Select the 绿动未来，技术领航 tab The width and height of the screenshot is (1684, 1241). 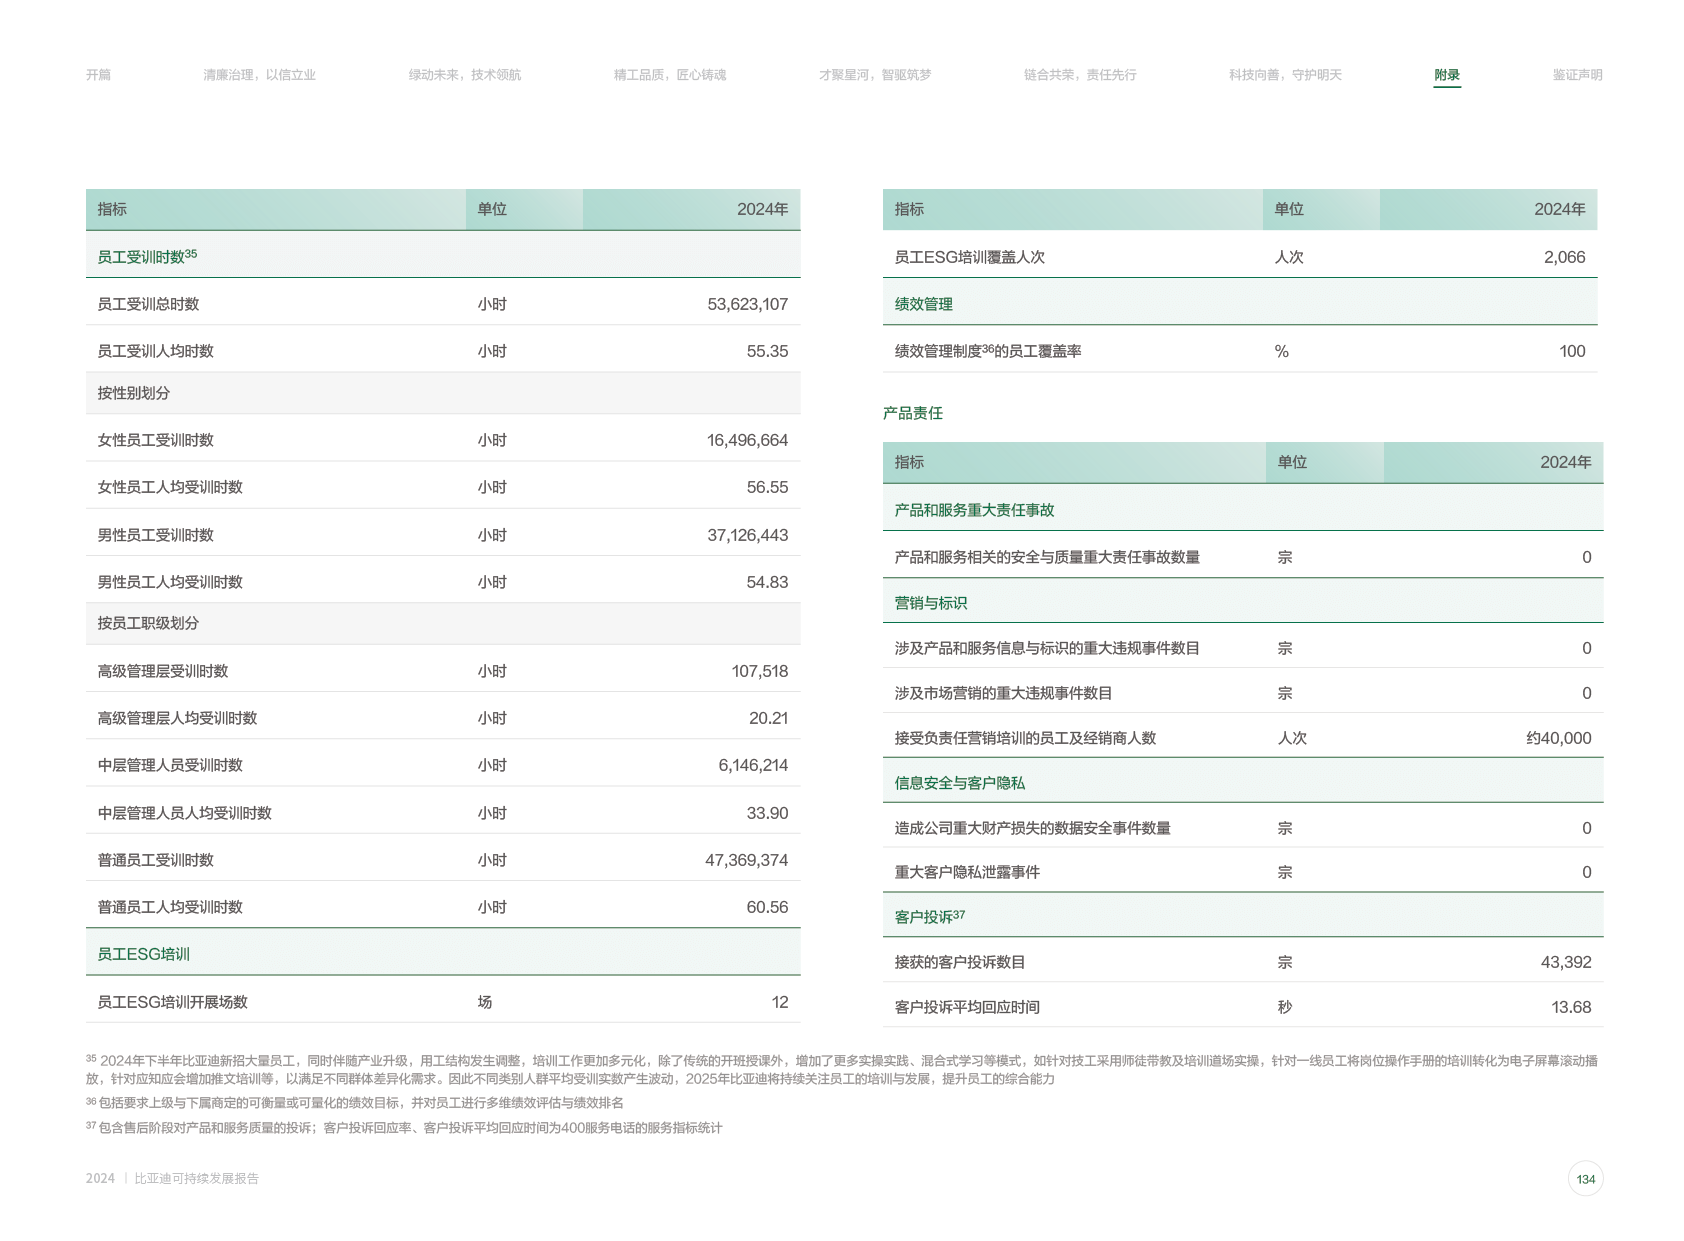[464, 75]
